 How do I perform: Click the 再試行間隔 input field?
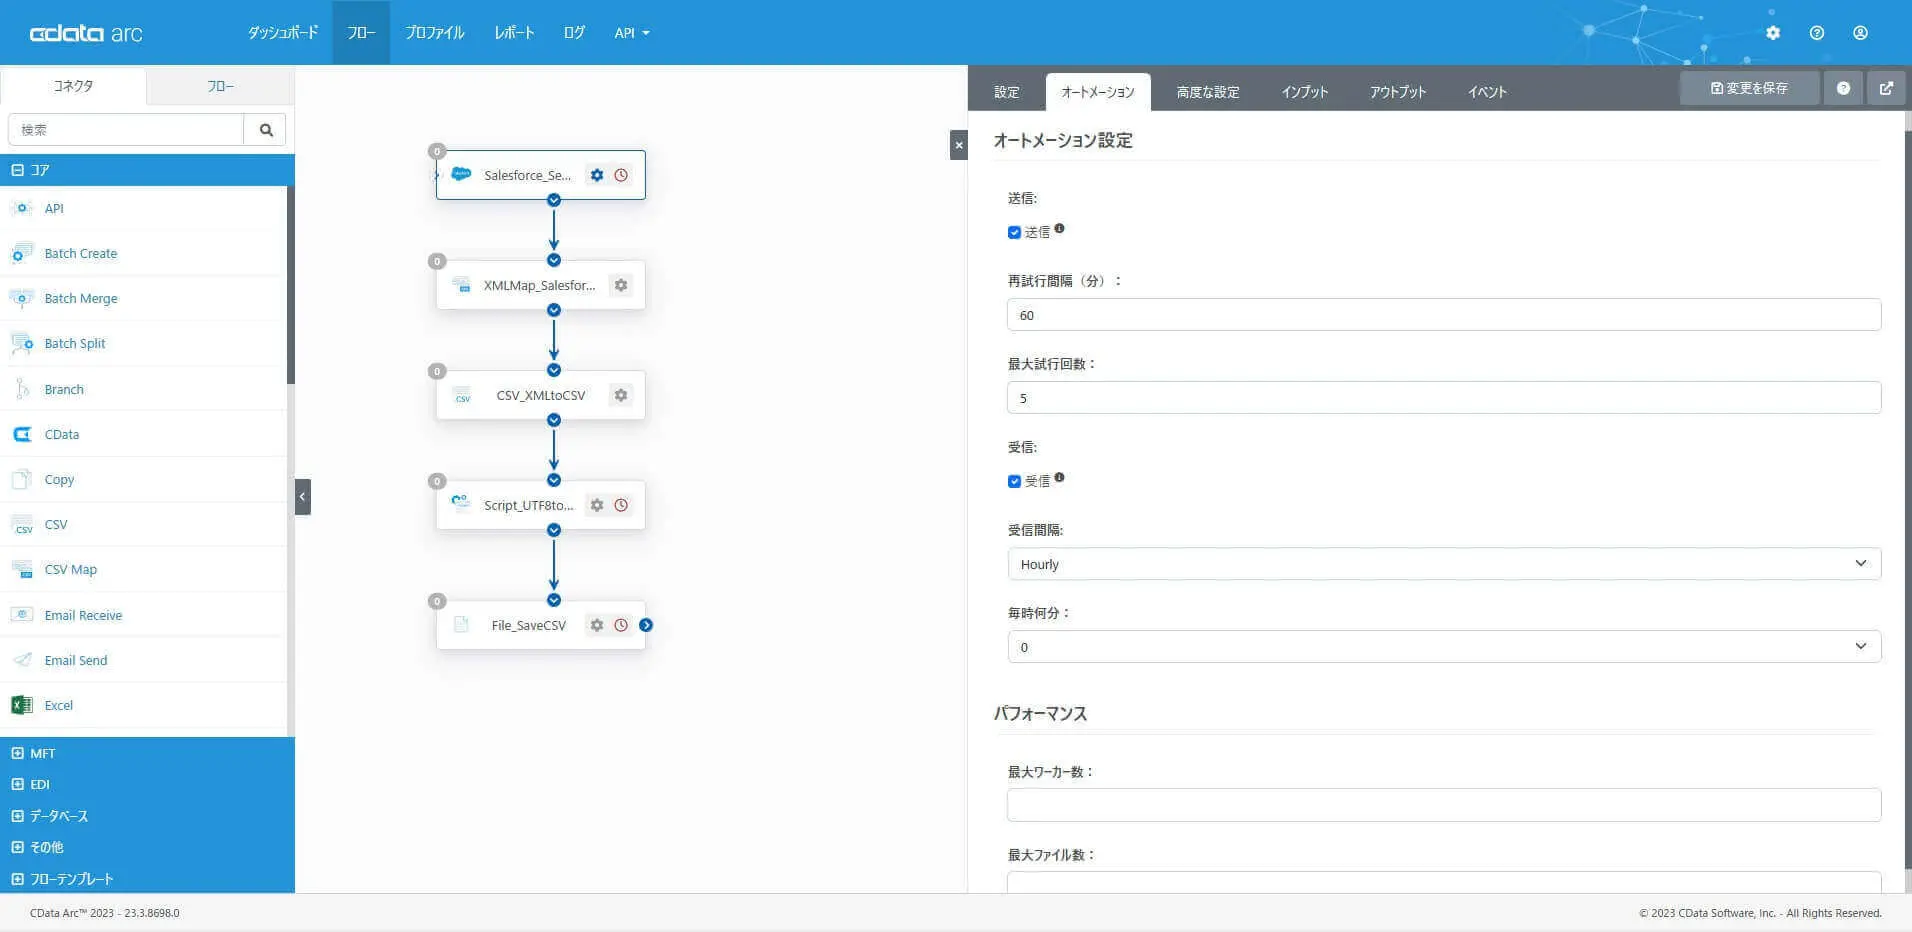1444,315
